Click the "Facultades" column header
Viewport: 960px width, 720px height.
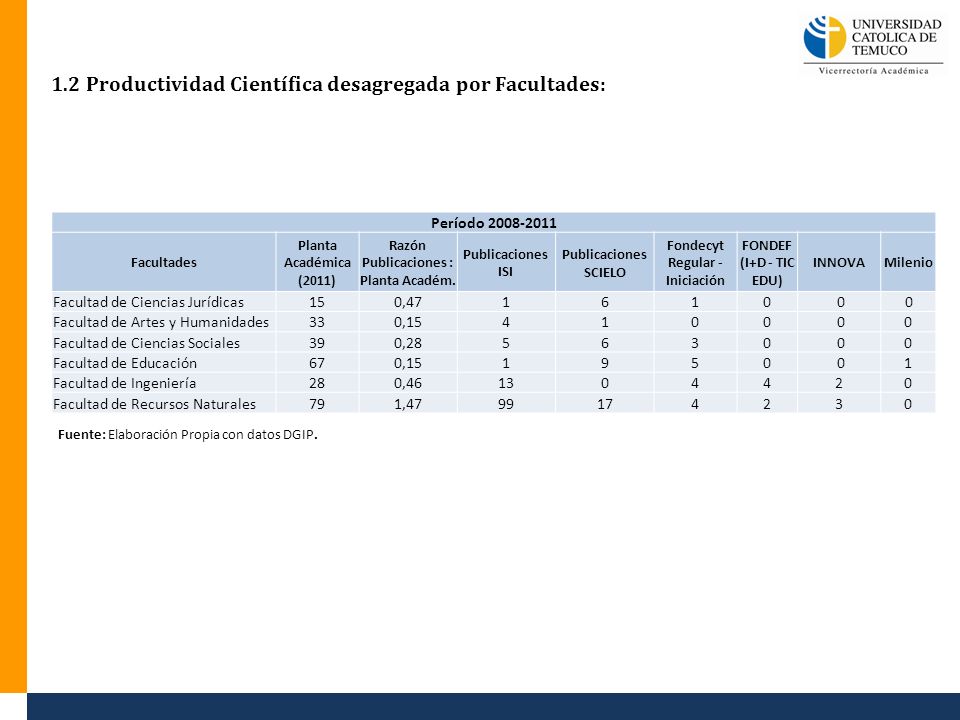click(163, 262)
